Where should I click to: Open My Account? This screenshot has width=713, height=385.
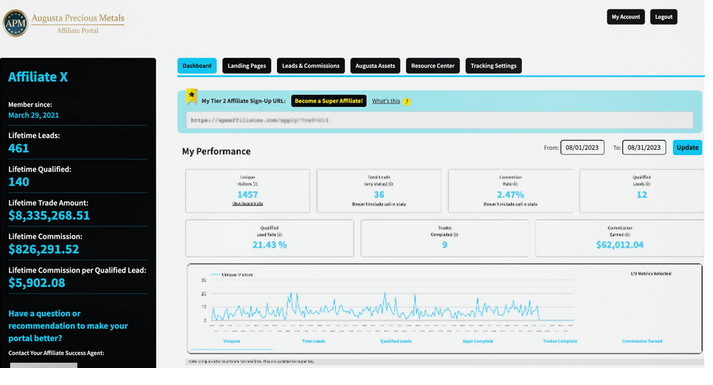point(626,17)
